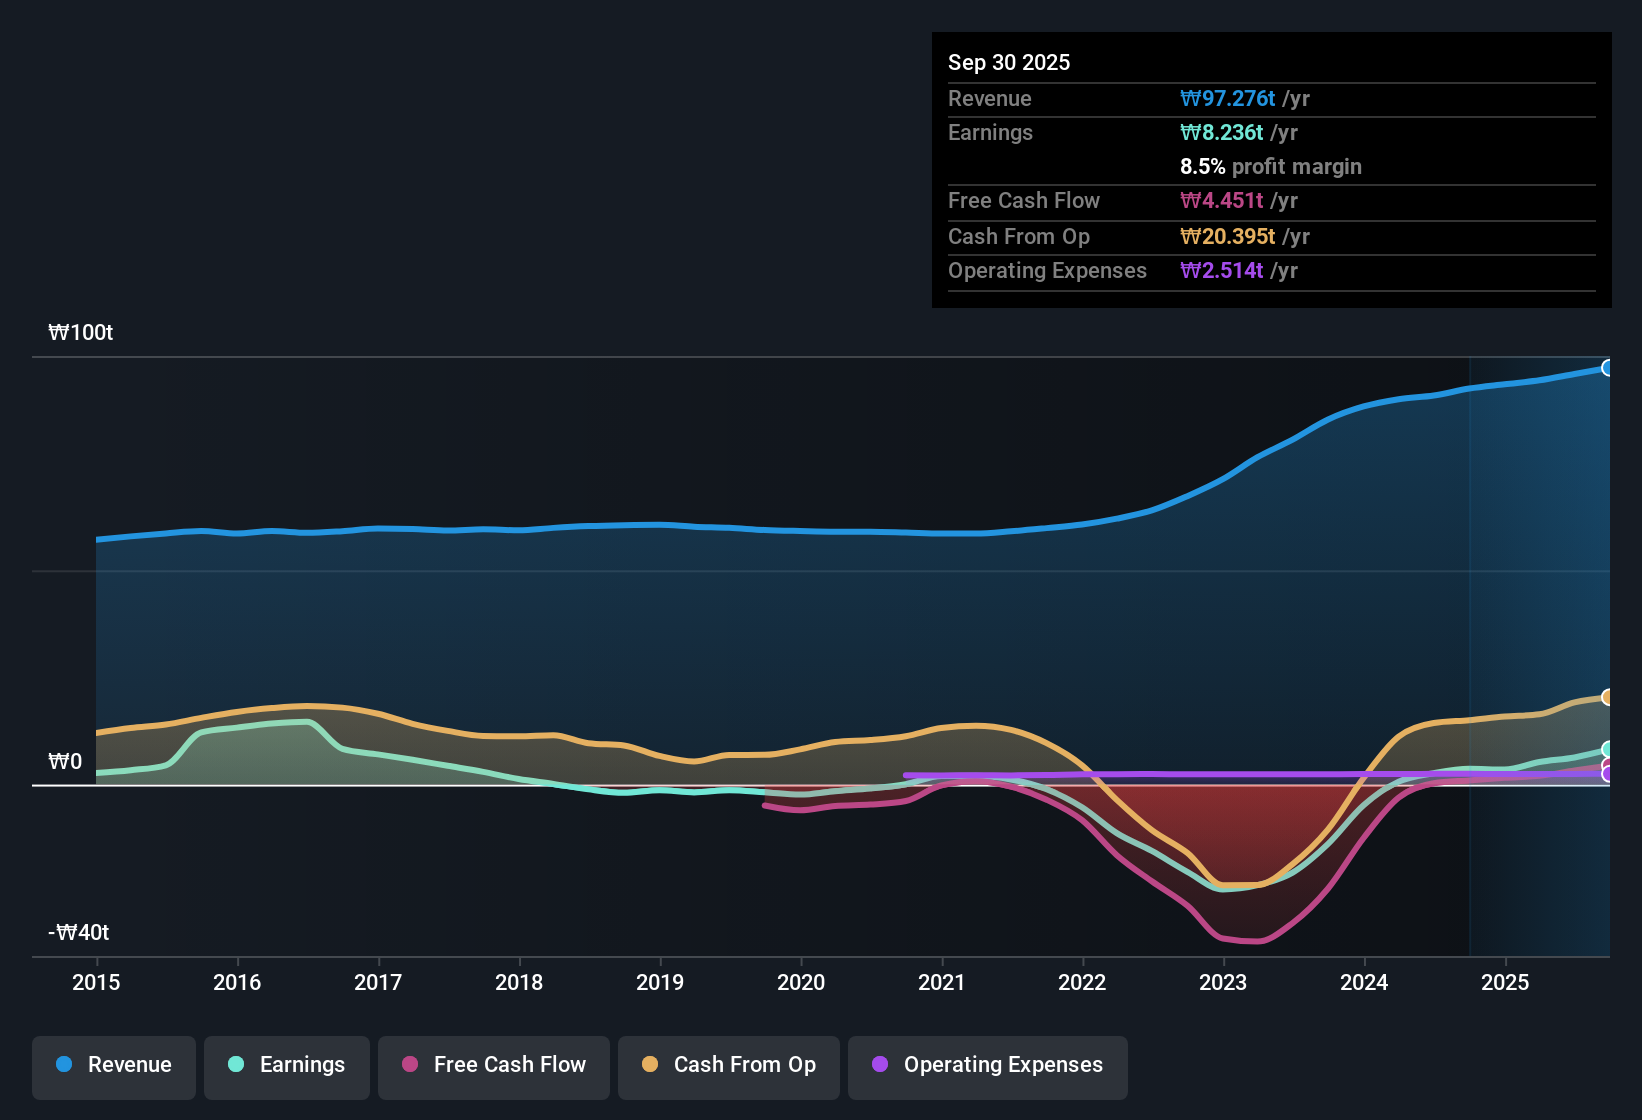Toggle the Revenue series visibility
This screenshot has width=1642, height=1120.
point(113,1065)
